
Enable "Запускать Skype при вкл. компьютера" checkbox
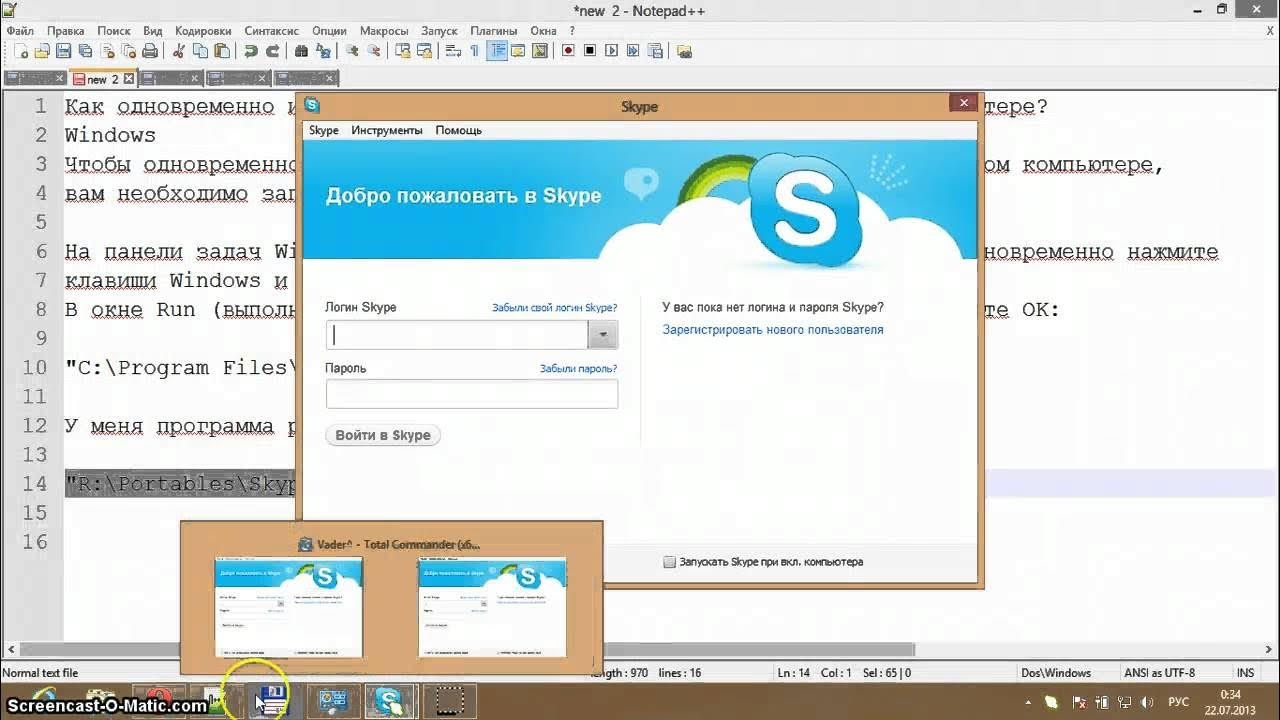coord(670,562)
